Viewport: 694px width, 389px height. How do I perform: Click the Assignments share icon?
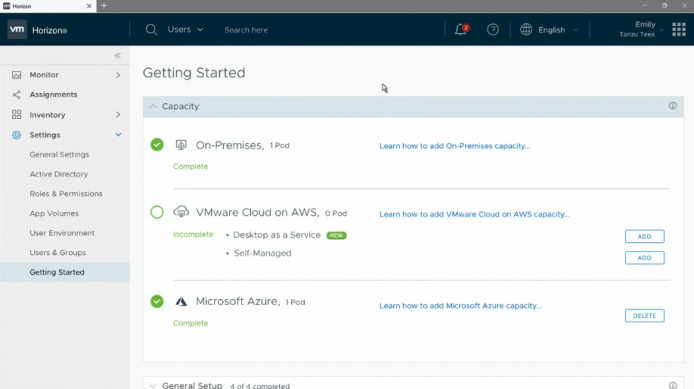[x=16, y=95]
